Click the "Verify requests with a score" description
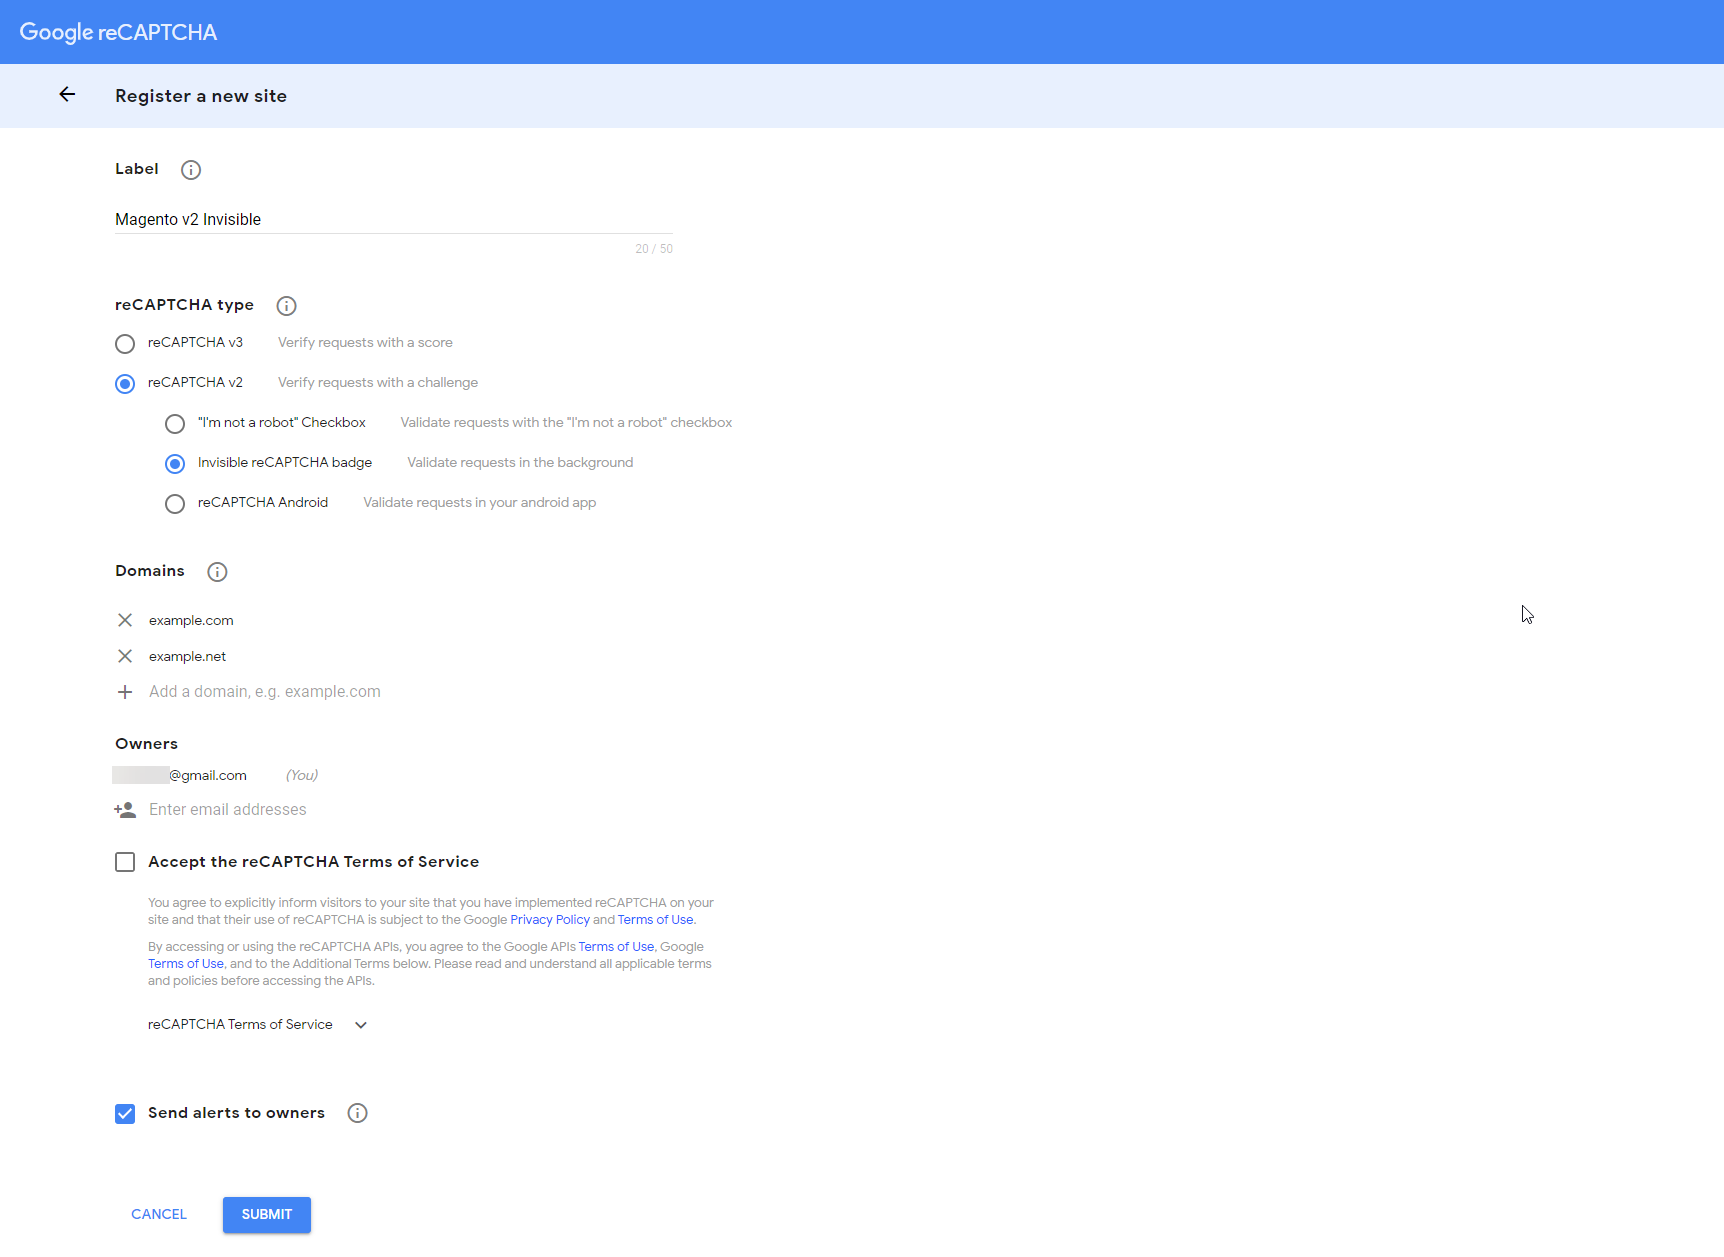Screen dimensions: 1724x1257 [365, 342]
